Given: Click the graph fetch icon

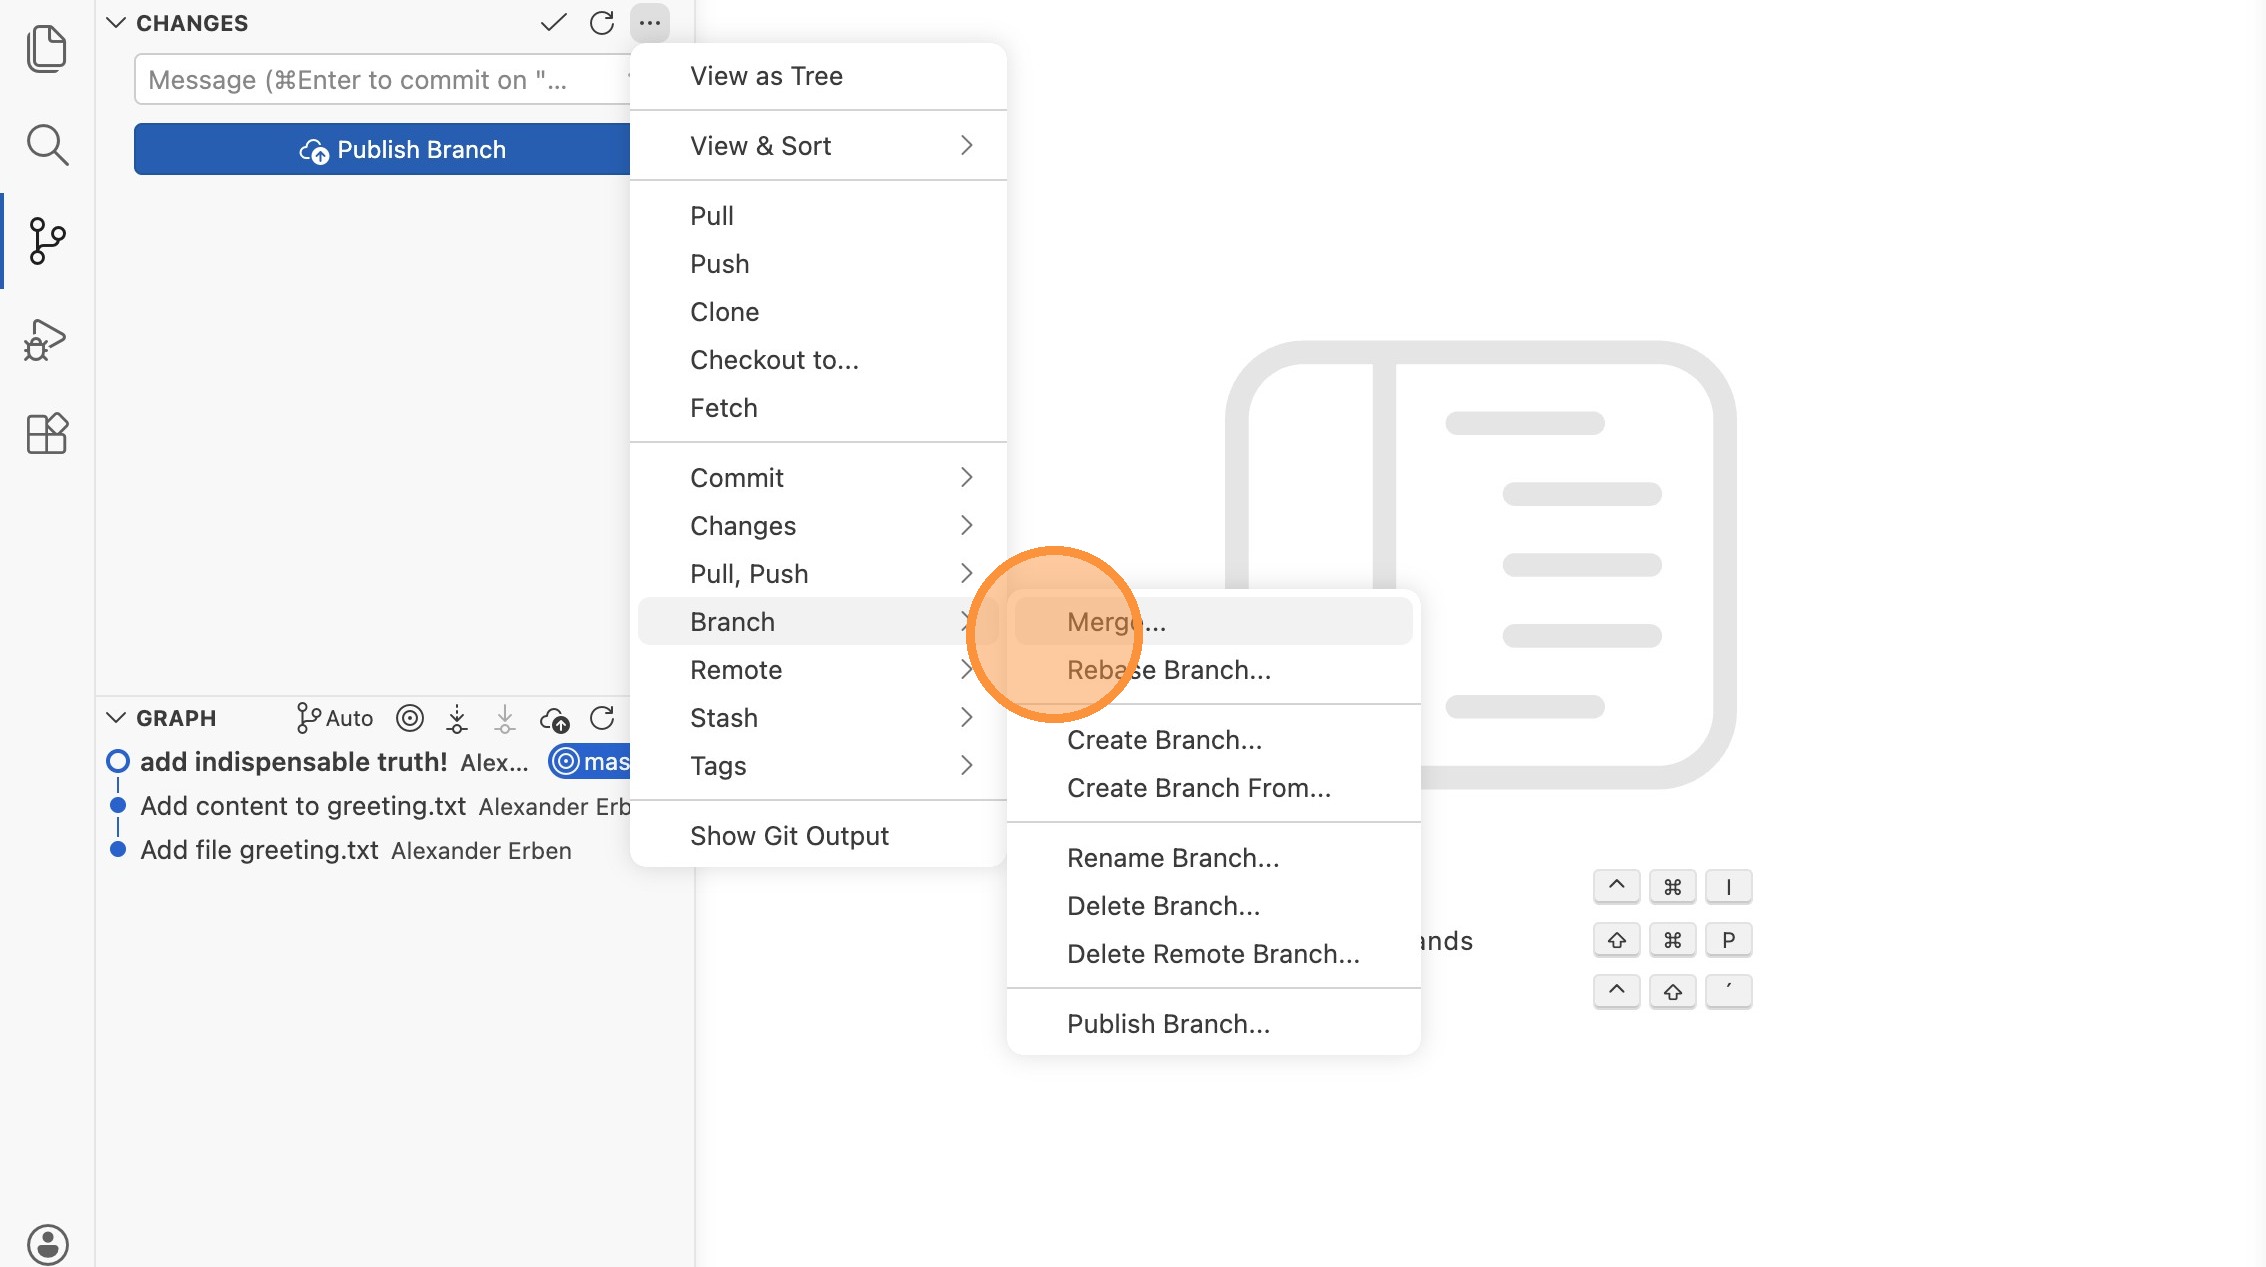Looking at the screenshot, I should tap(457, 718).
